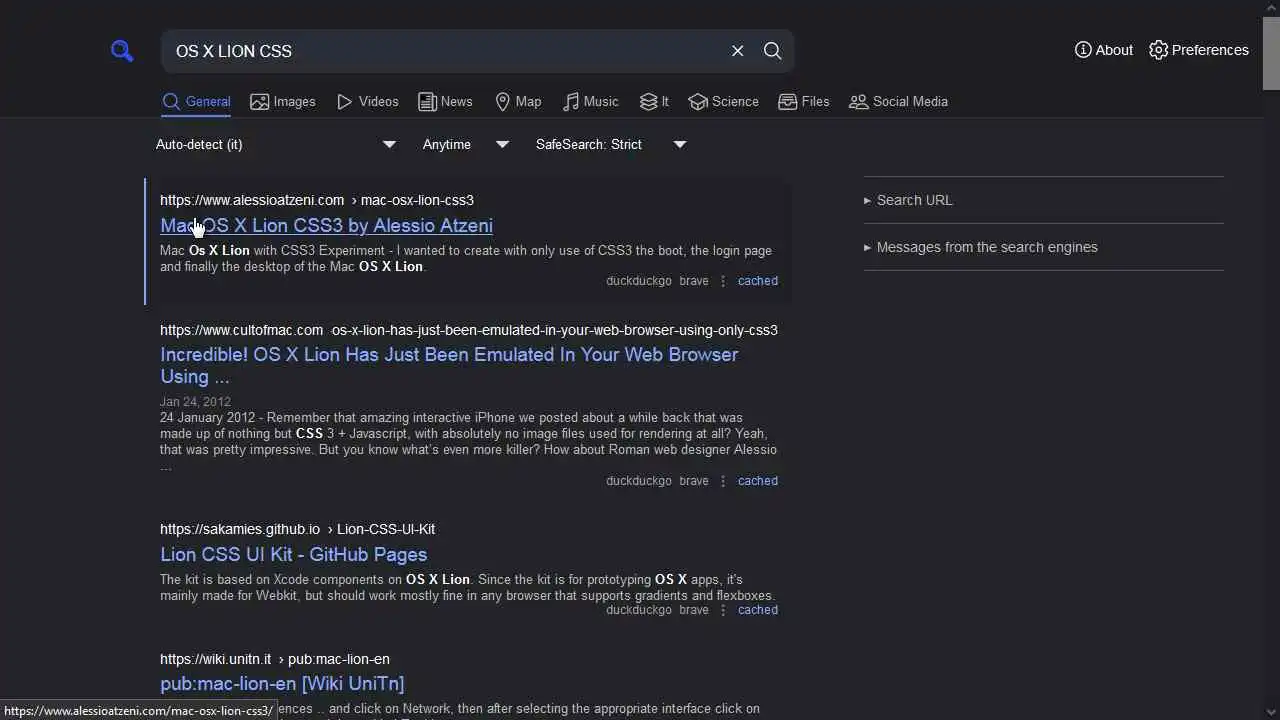Viewport: 1280px width, 720px height.
Task: Switch to the Music tab
Action: coord(590,101)
